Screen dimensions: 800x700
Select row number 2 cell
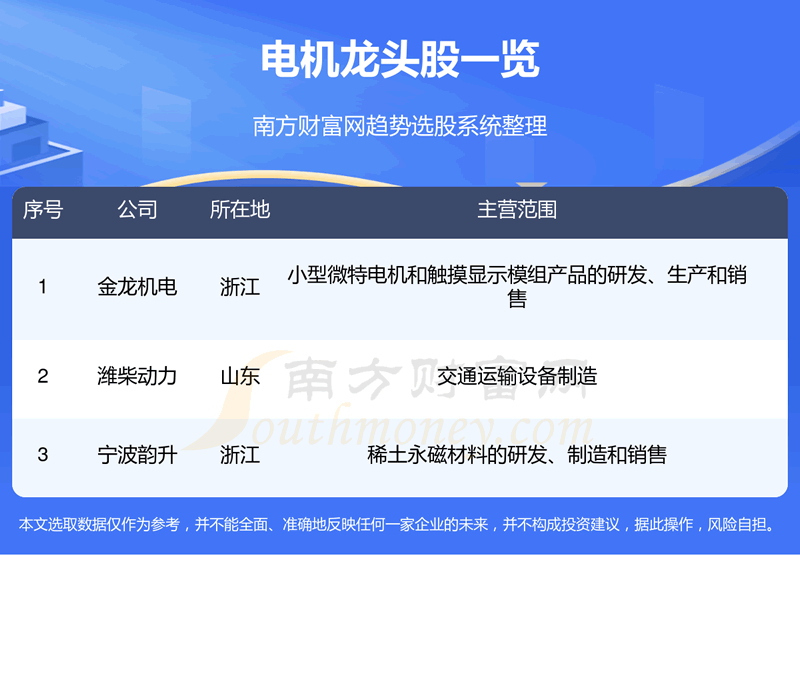coord(42,376)
